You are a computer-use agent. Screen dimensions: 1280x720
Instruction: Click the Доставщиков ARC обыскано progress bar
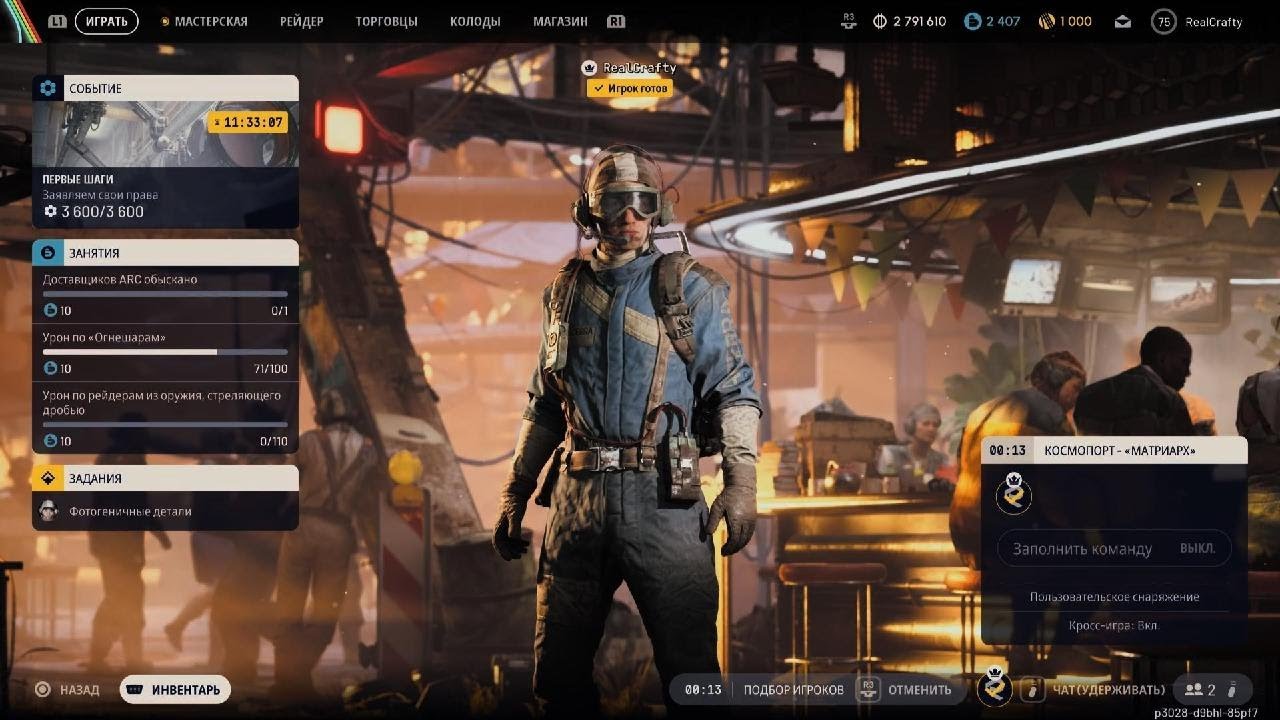click(165, 294)
